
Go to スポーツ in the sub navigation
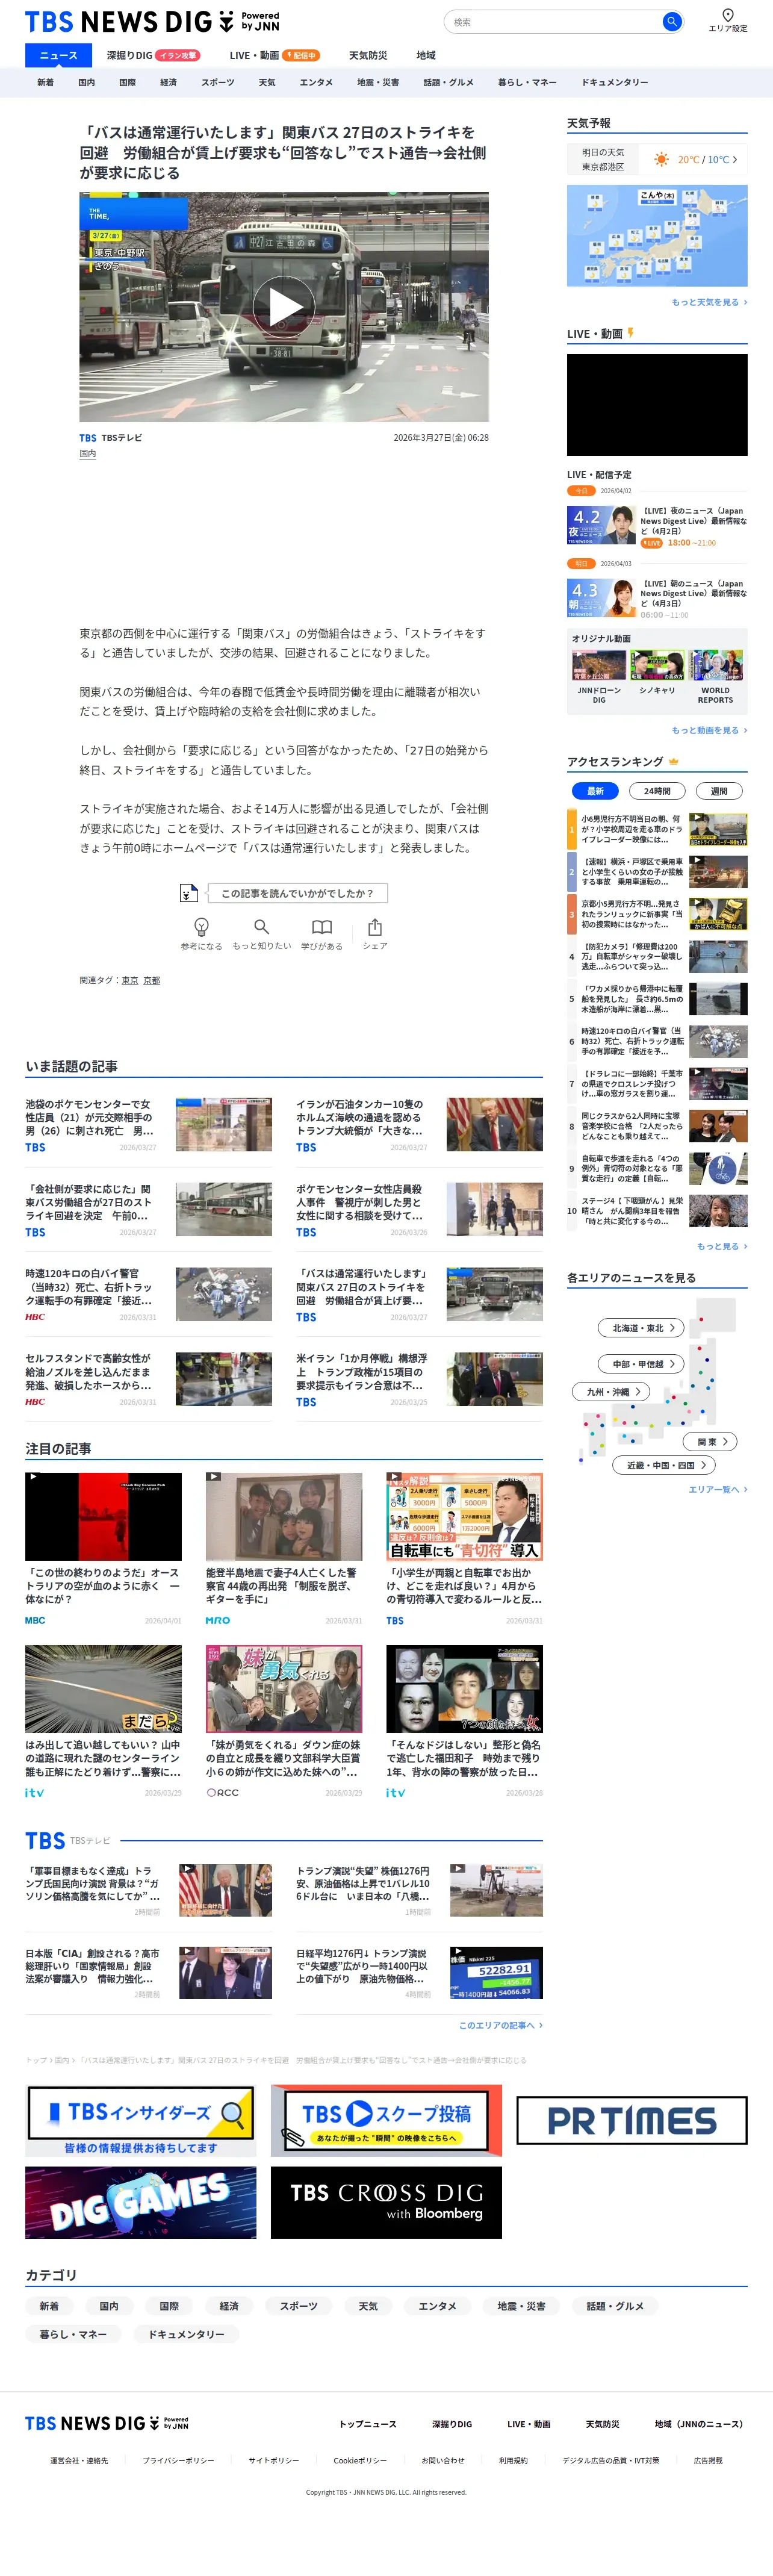coord(218,82)
